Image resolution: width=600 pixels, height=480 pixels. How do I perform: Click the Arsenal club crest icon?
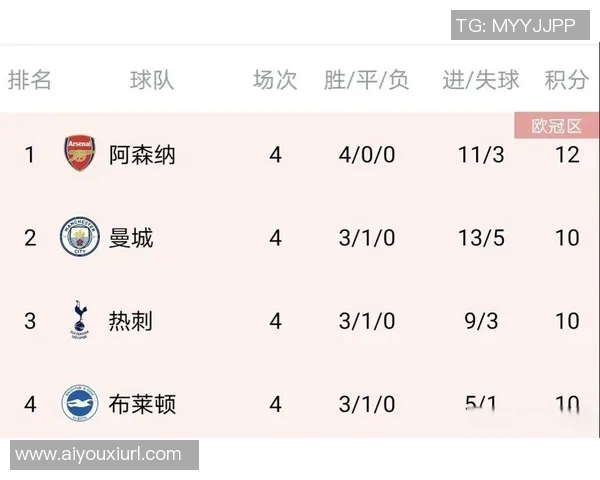[x=79, y=154]
